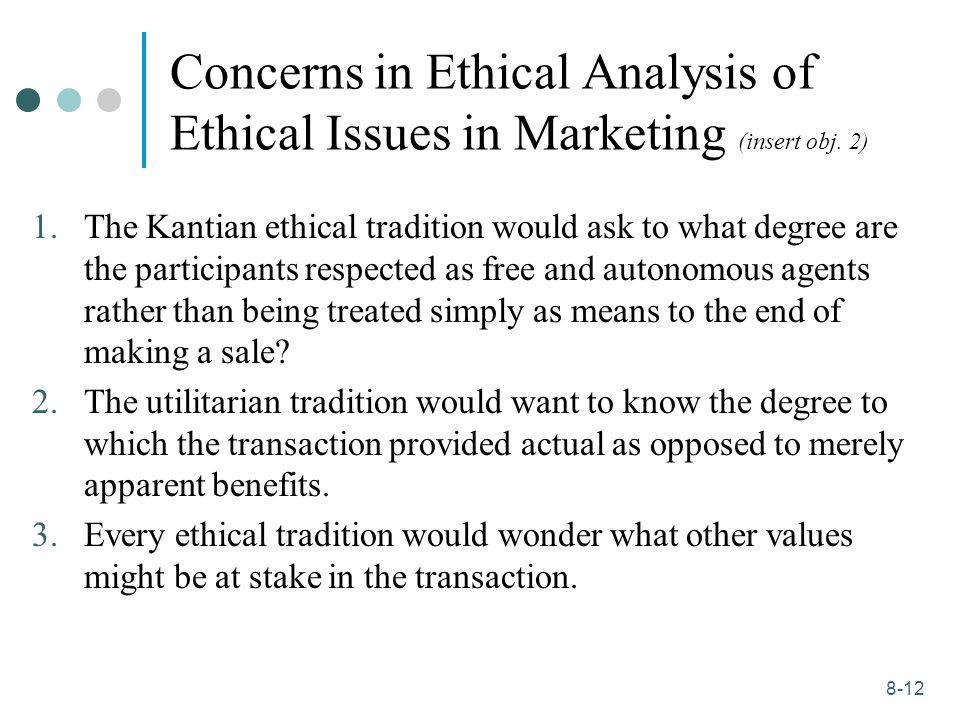Click the word 'Kantian' in point one
Image resolution: width=960 pixels, height=720 pixels.
pyautogui.click(x=201, y=227)
